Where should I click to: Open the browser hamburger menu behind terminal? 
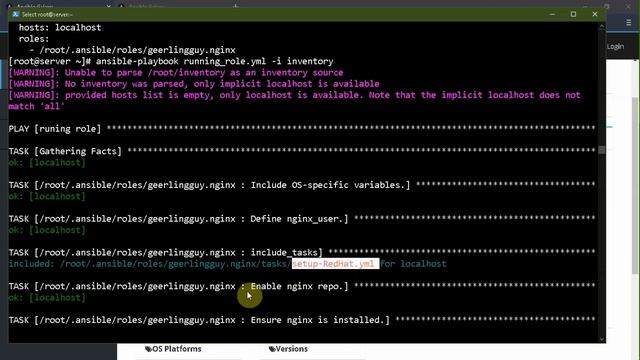pos(629,23)
